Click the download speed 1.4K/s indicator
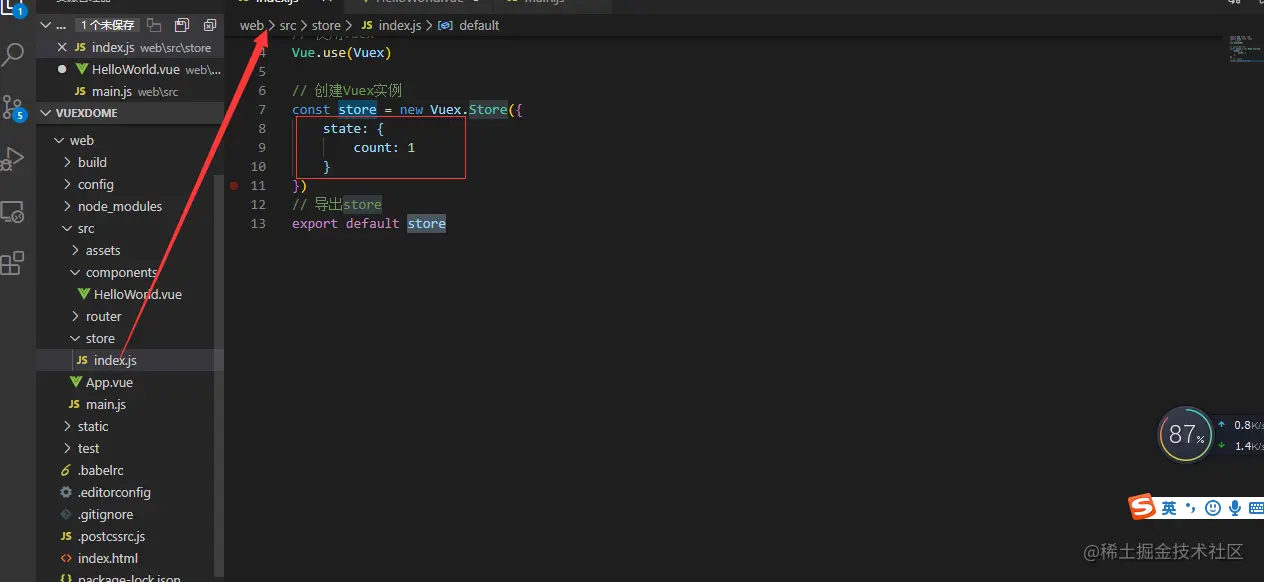The width and height of the screenshot is (1264, 582). pyautogui.click(x=1241, y=446)
